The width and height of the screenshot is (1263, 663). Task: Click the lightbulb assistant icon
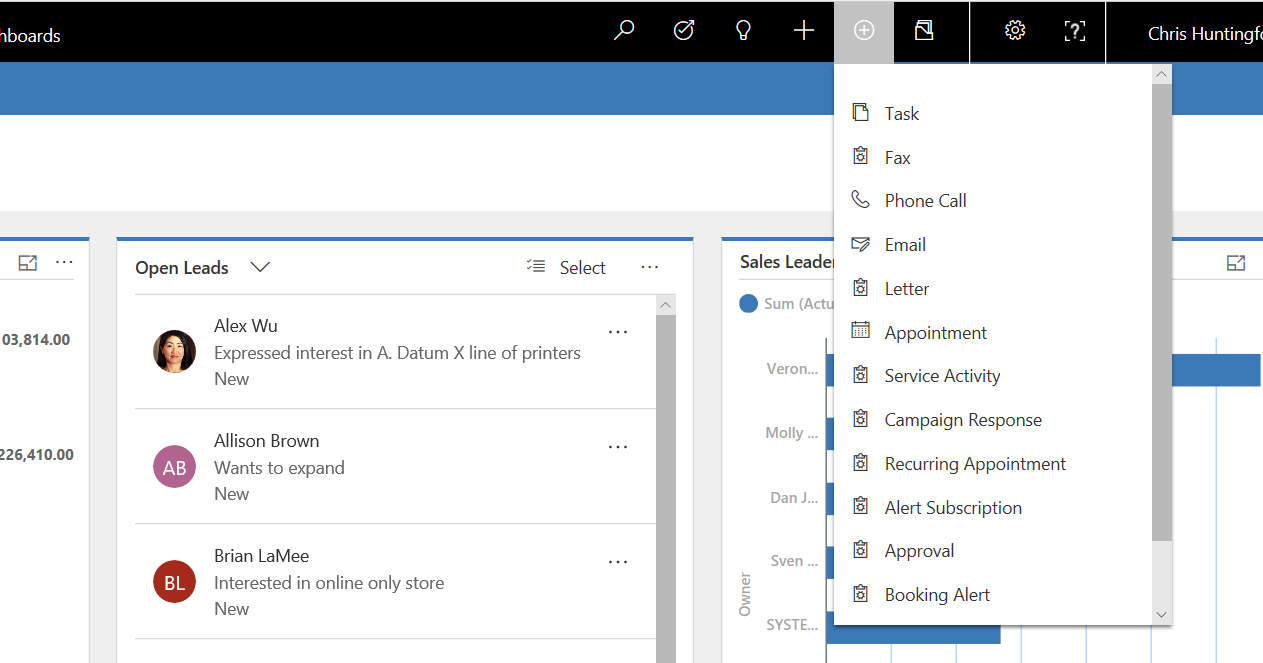(x=743, y=31)
